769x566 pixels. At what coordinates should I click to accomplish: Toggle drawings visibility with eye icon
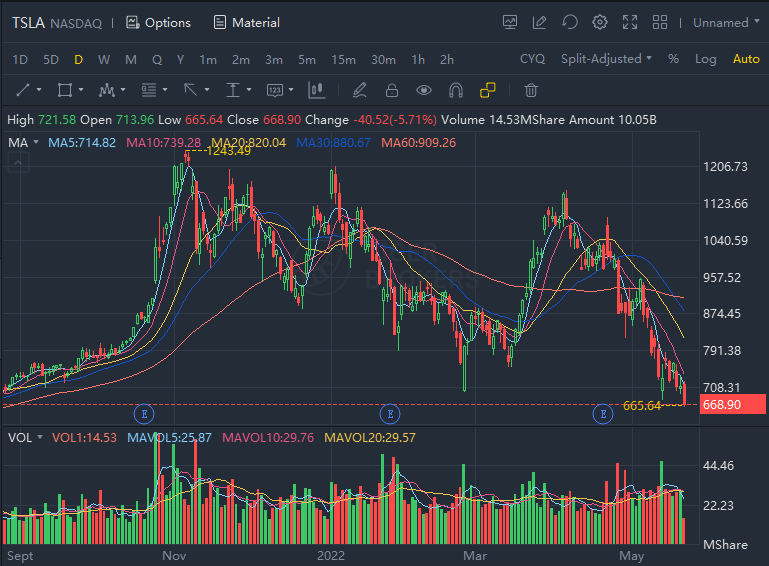pos(424,90)
